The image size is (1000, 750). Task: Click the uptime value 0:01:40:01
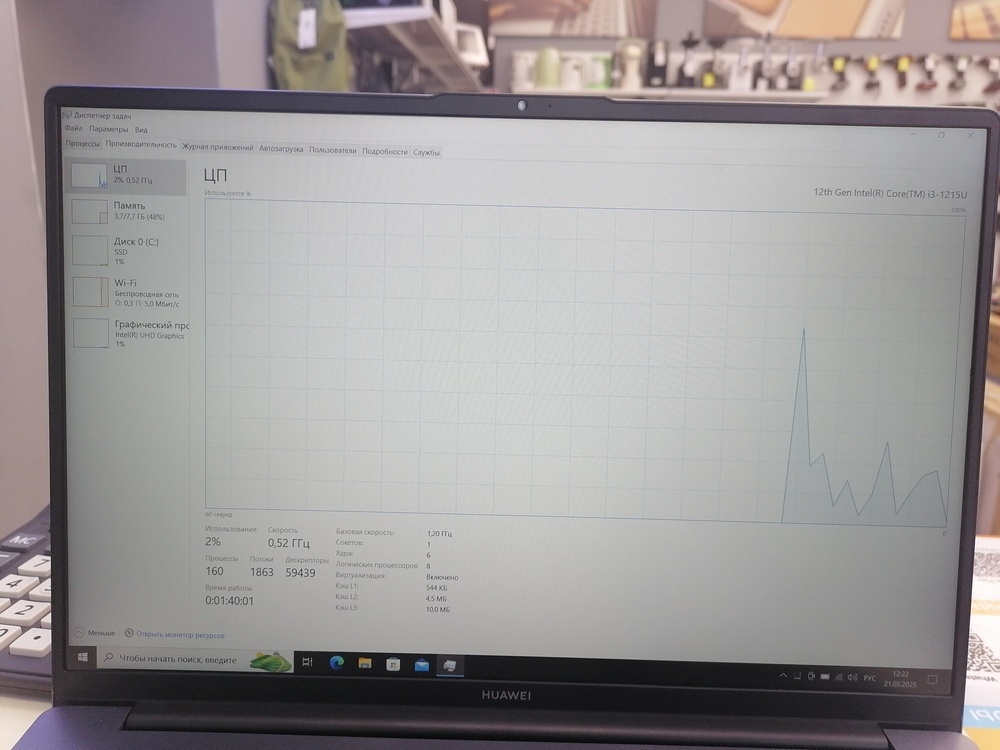pyautogui.click(x=229, y=601)
